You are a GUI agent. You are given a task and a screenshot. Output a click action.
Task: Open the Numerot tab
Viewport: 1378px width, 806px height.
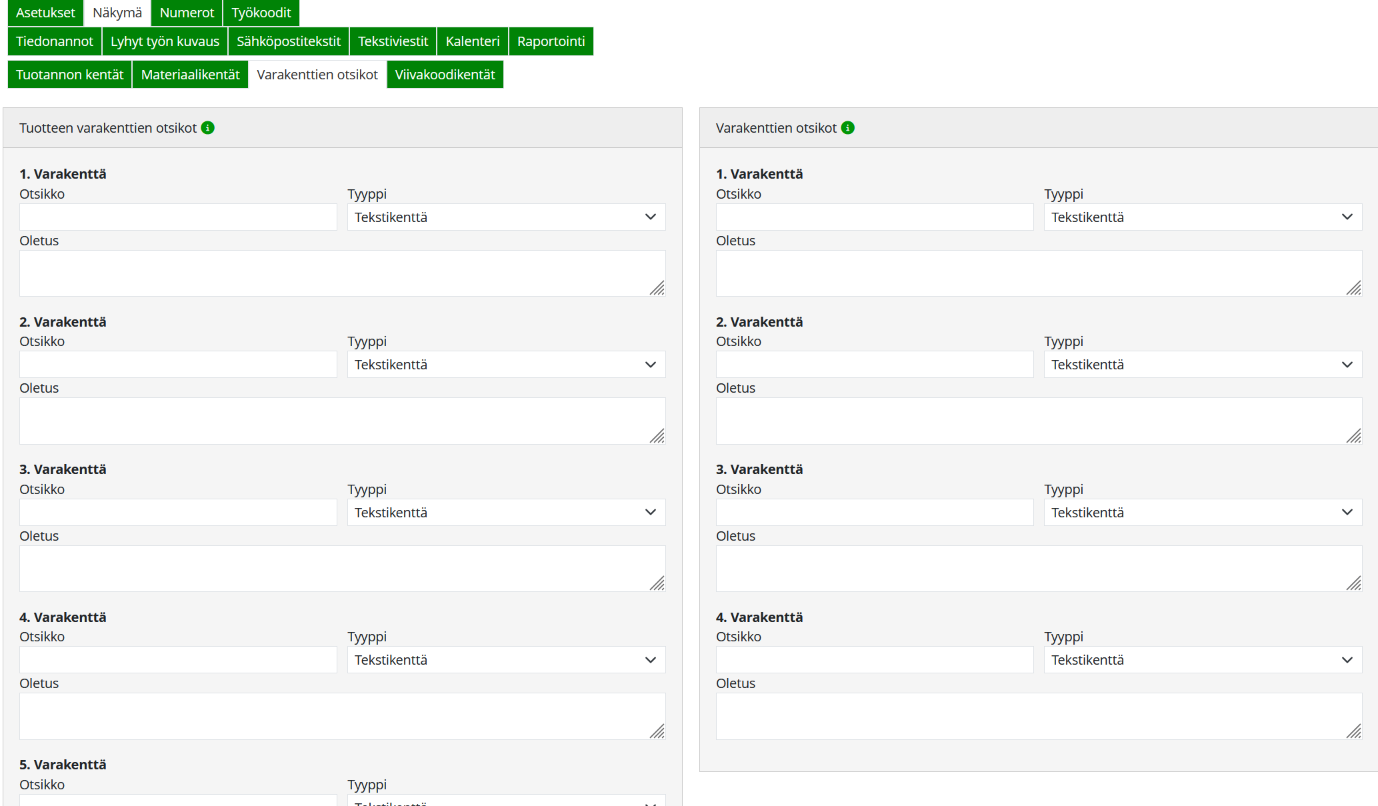187,13
